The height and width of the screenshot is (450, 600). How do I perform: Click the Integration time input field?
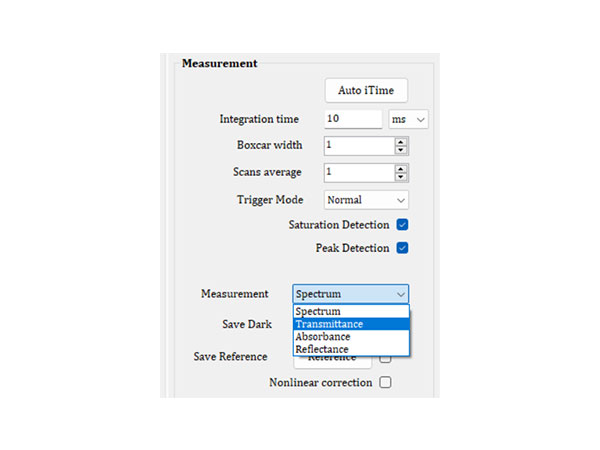[x=353, y=119]
